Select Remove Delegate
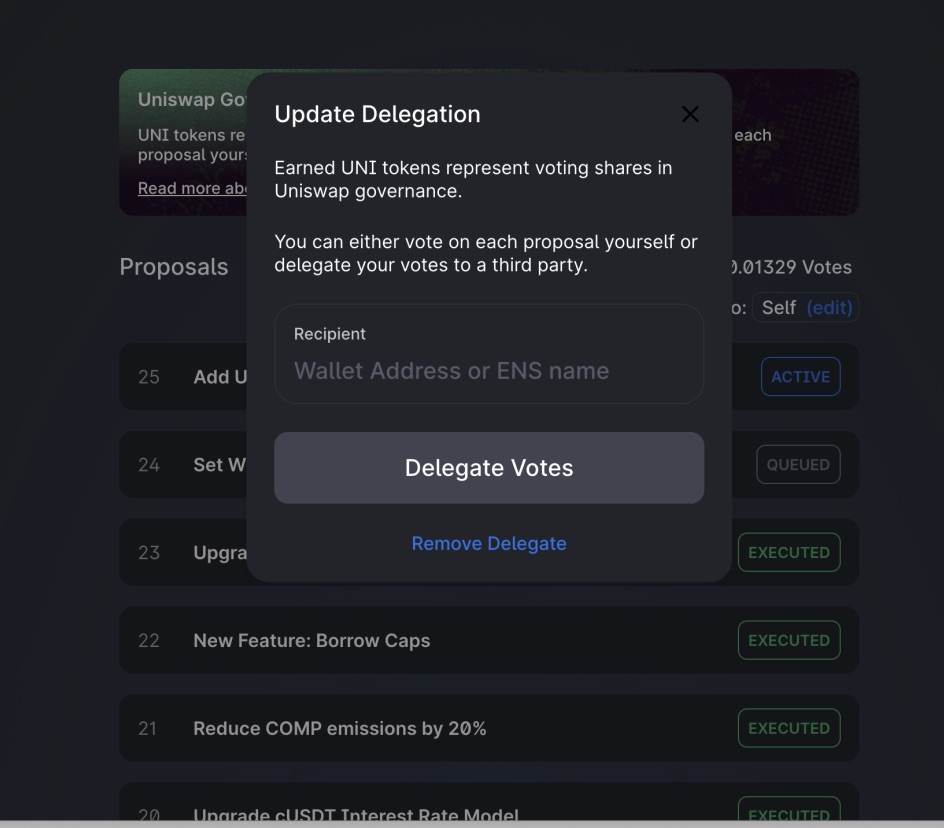The width and height of the screenshot is (944, 828). click(x=489, y=543)
